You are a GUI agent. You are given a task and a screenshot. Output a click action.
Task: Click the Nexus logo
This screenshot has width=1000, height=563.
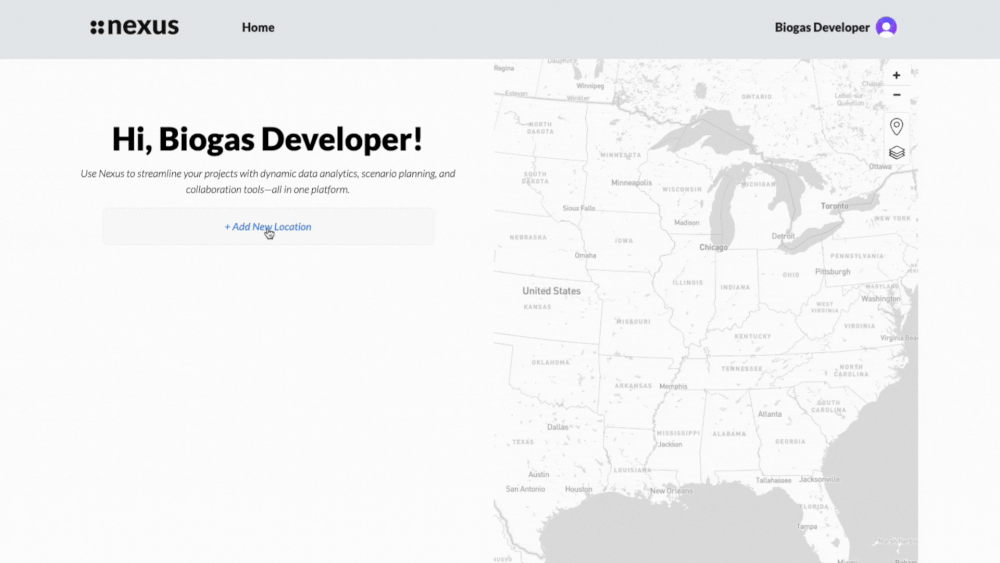click(x=135, y=27)
